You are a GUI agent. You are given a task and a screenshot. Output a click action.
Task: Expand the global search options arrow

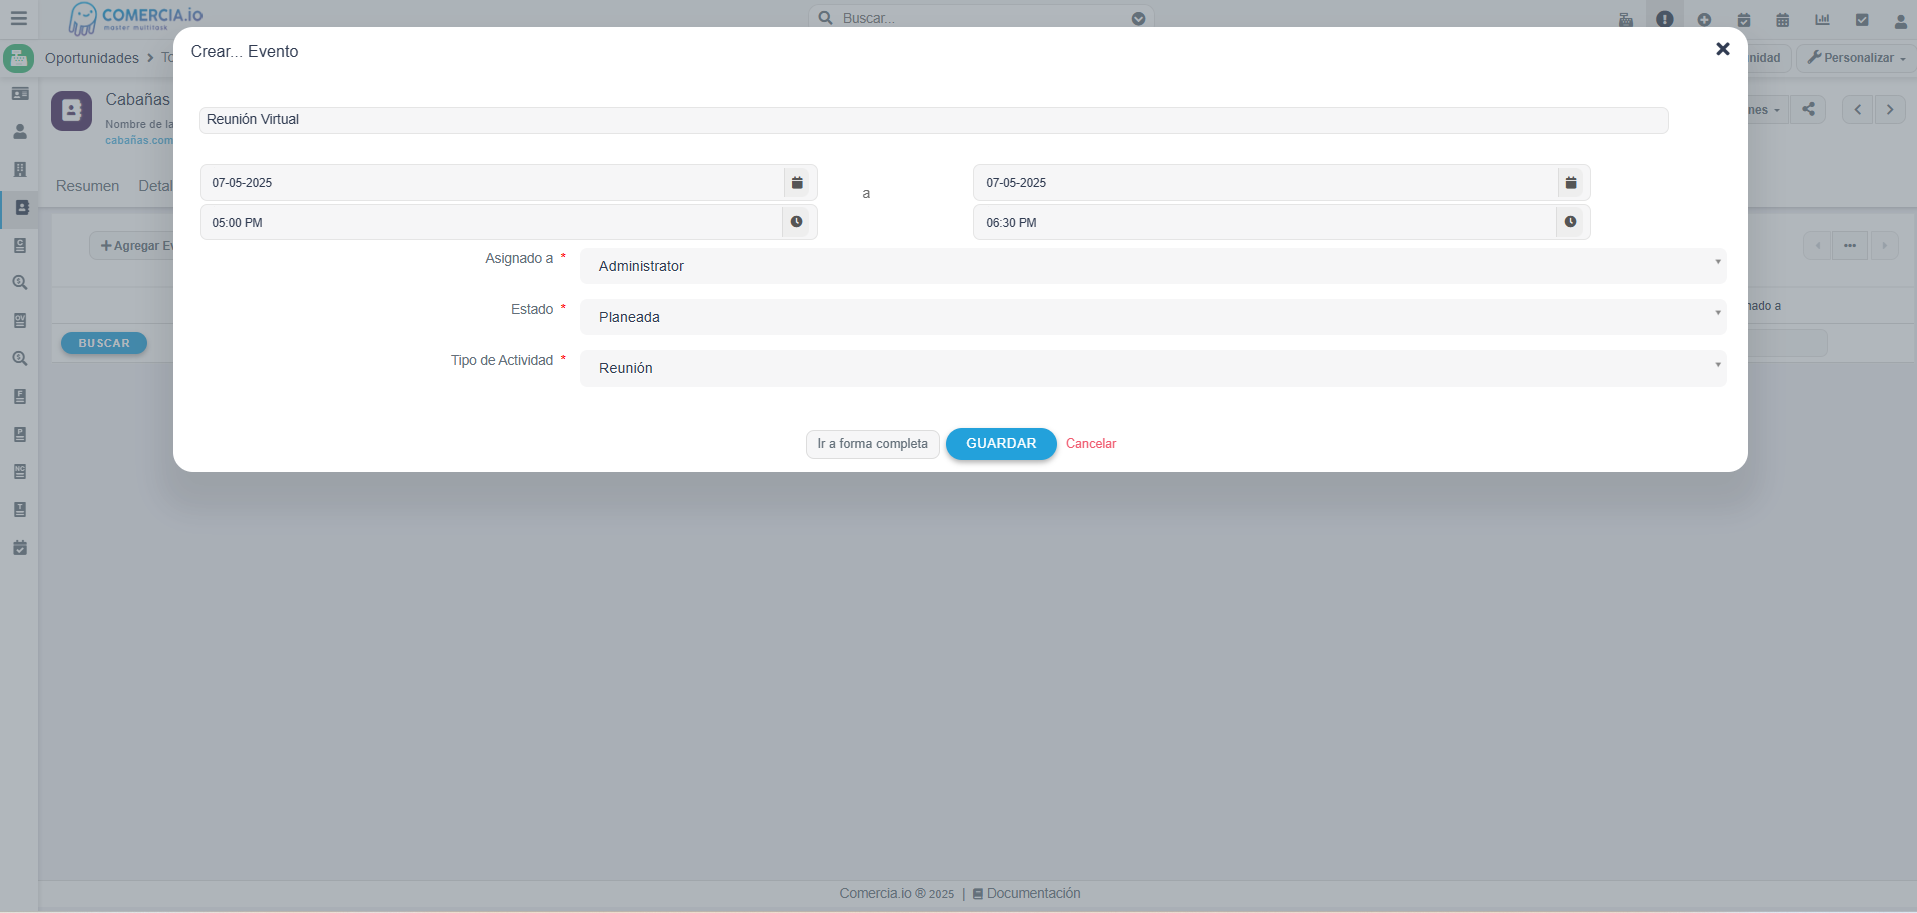[x=1138, y=18]
